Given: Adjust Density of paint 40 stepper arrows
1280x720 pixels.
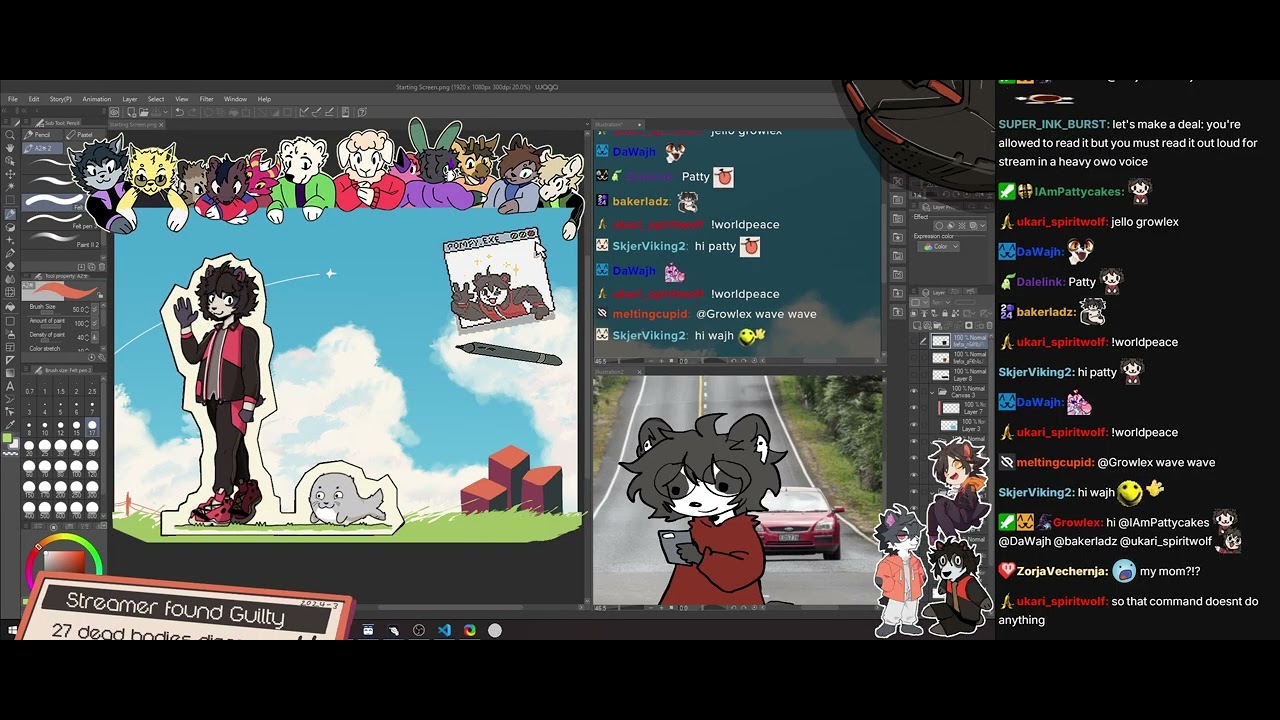Looking at the screenshot, I should coord(87,337).
